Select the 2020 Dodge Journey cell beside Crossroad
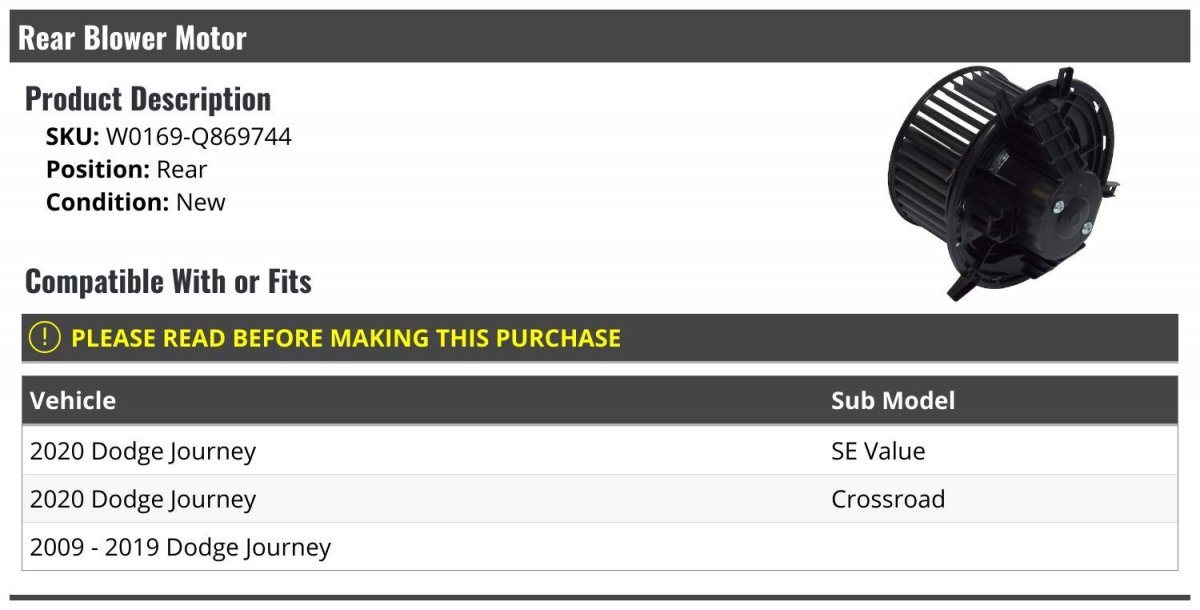Viewport: 1200px width, 610px height. click(x=143, y=499)
